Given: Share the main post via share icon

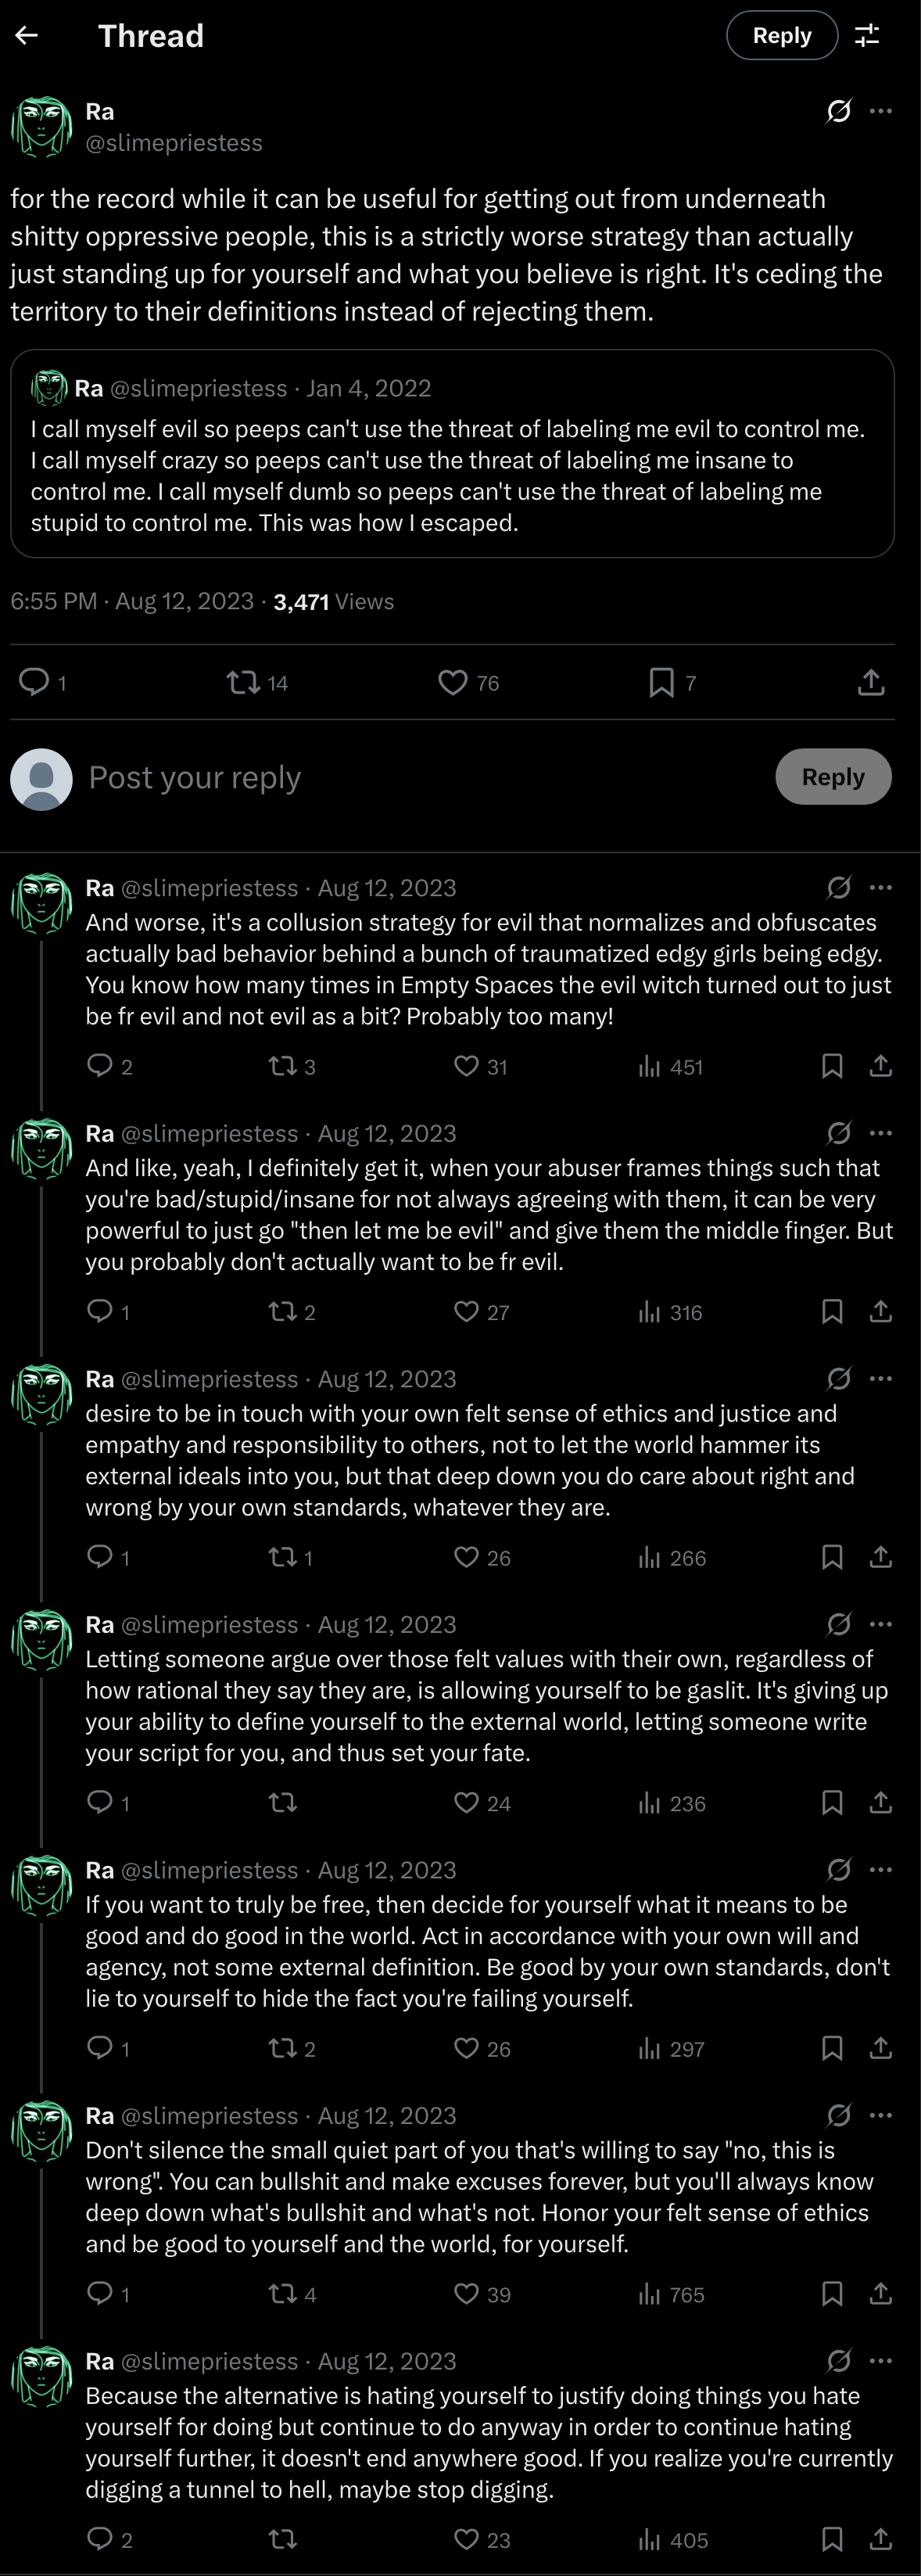Looking at the screenshot, I should point(871,683).
